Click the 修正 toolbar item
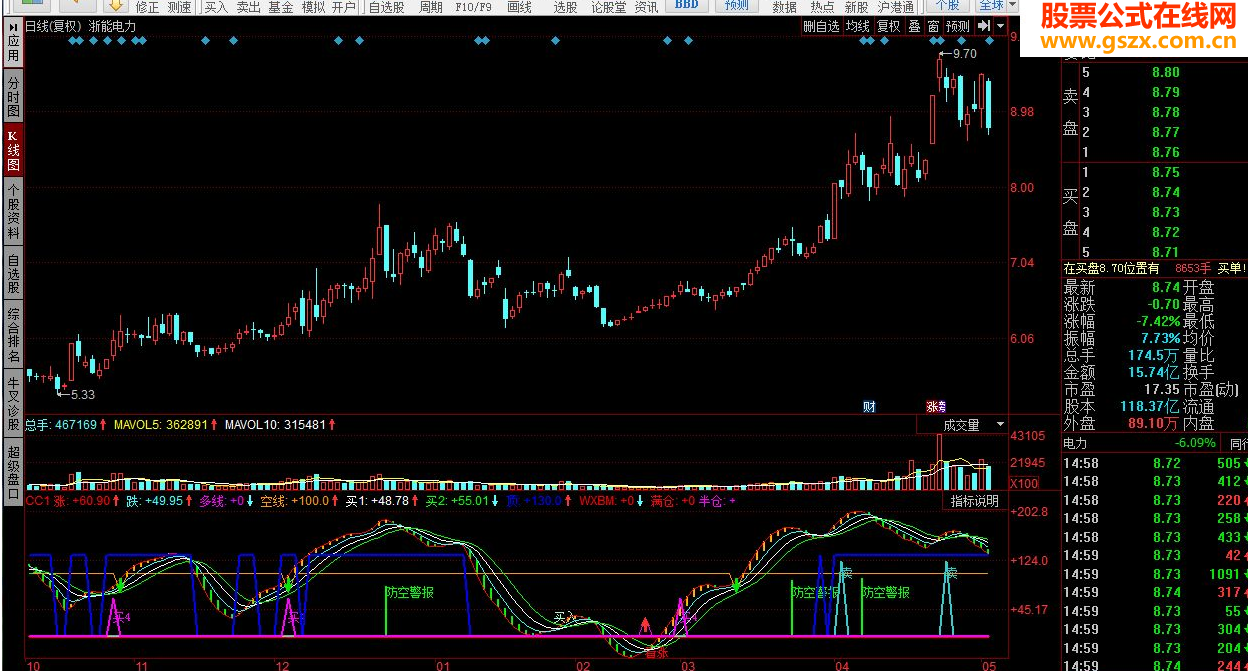1248x671 pixels. tap(147, 6)
